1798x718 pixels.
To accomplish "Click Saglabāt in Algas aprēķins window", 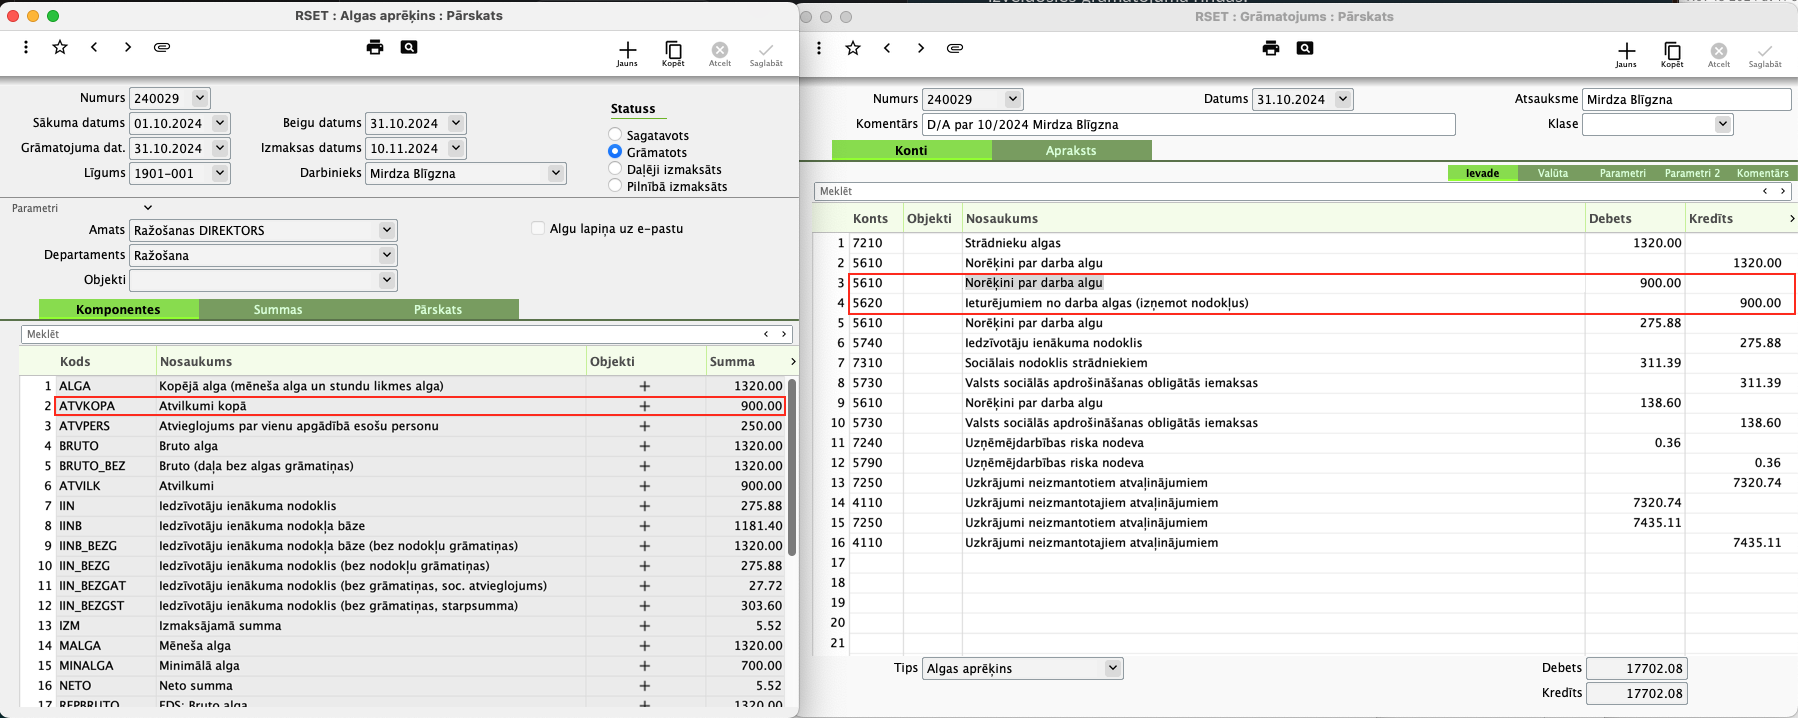I will pyautogui.click(x=766, y=54).
